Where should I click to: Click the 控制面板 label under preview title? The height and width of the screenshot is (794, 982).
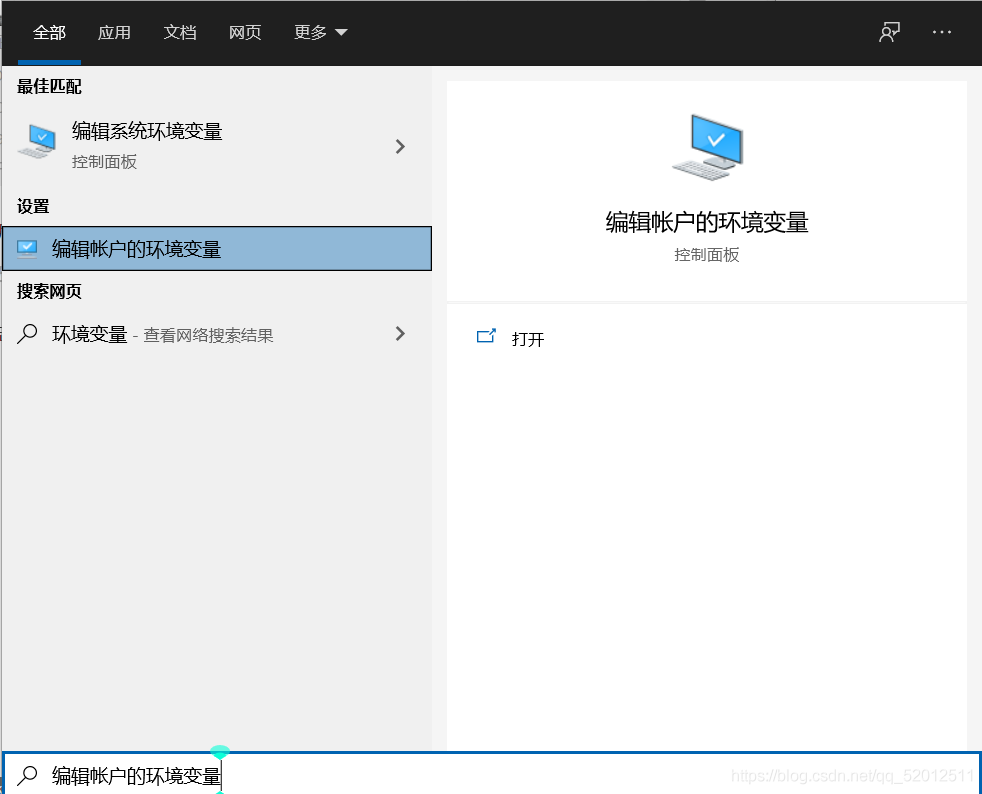coord(707,255)
